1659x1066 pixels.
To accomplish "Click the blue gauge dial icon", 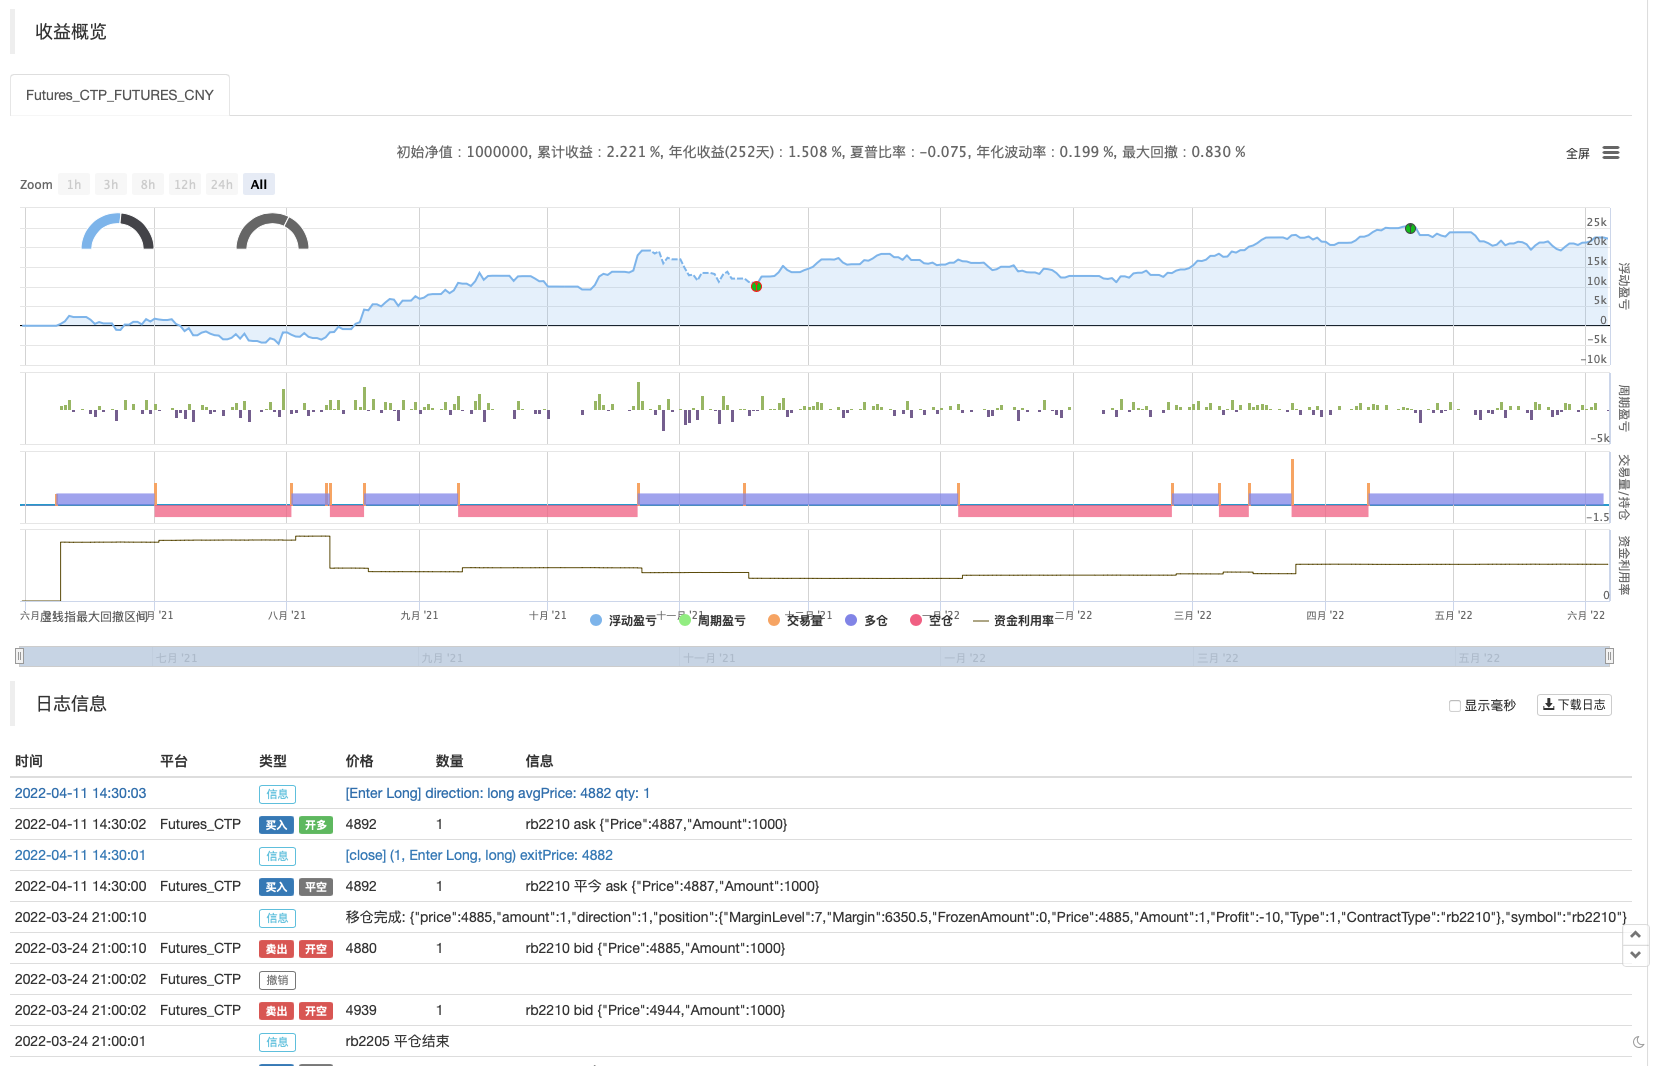I will 117,231.
